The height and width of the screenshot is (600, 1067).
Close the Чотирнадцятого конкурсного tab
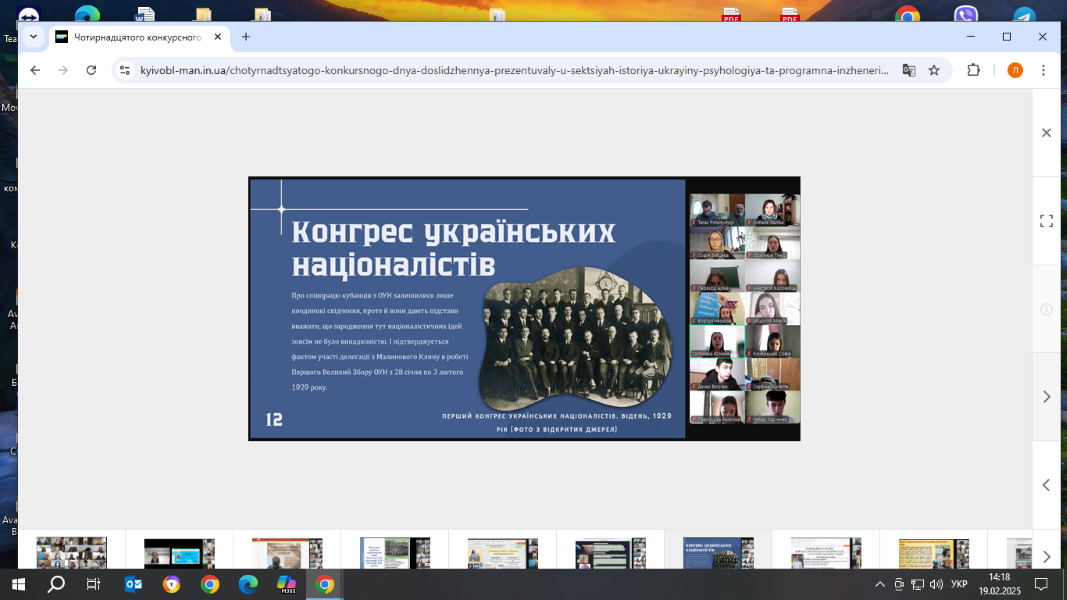pos(218,37)
